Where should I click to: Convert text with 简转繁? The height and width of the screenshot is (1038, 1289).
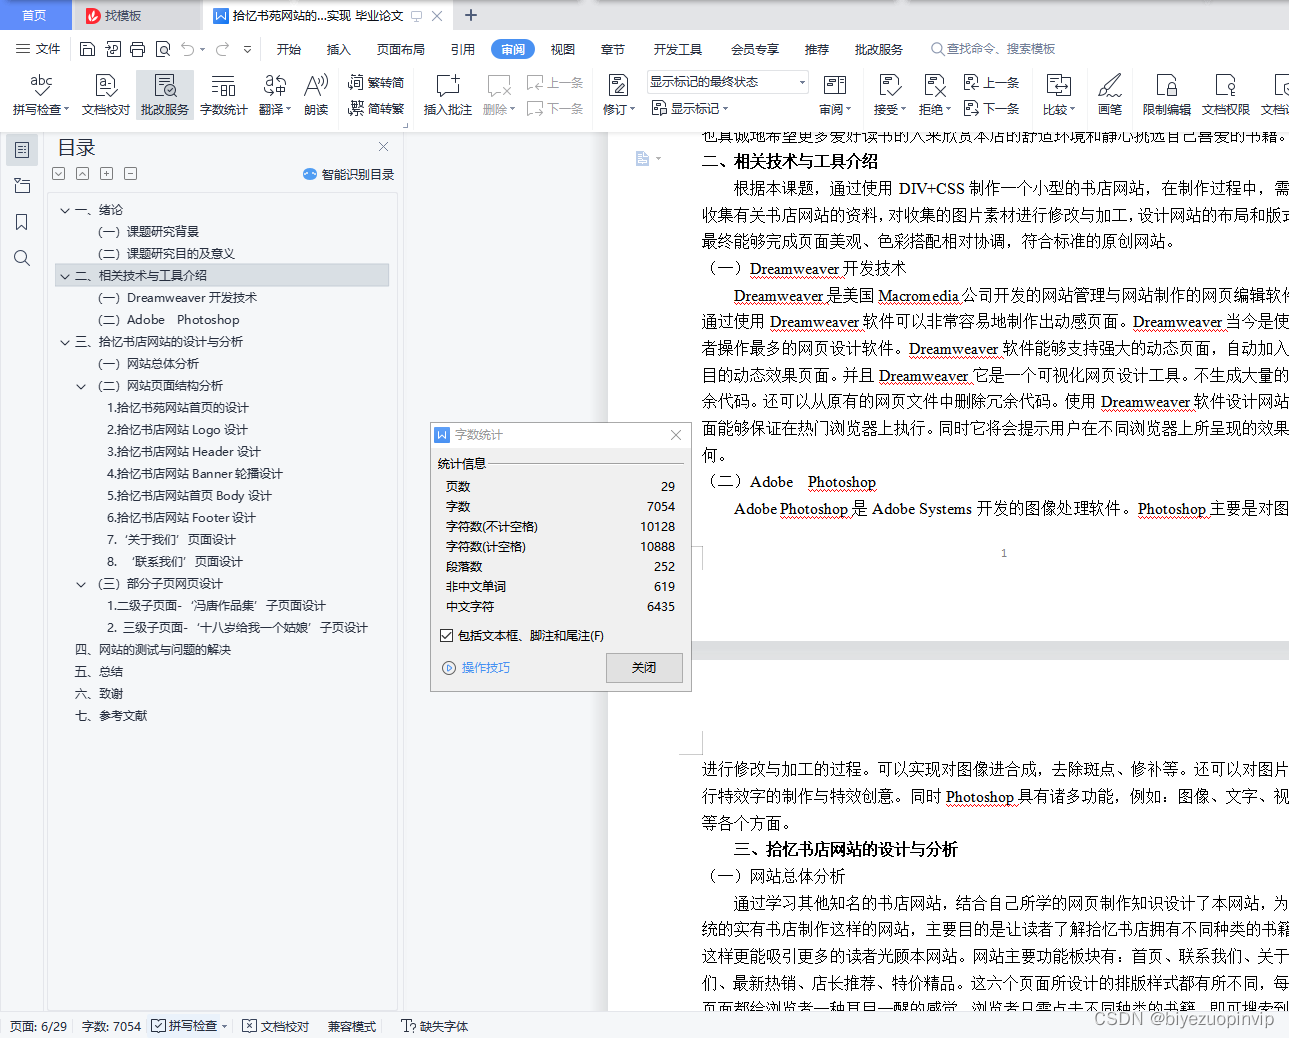click(376, 108)
